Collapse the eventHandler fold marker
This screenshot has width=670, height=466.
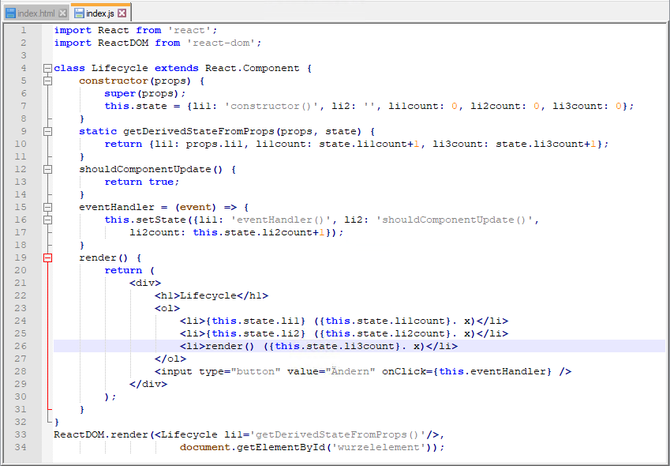click(47, 207)
